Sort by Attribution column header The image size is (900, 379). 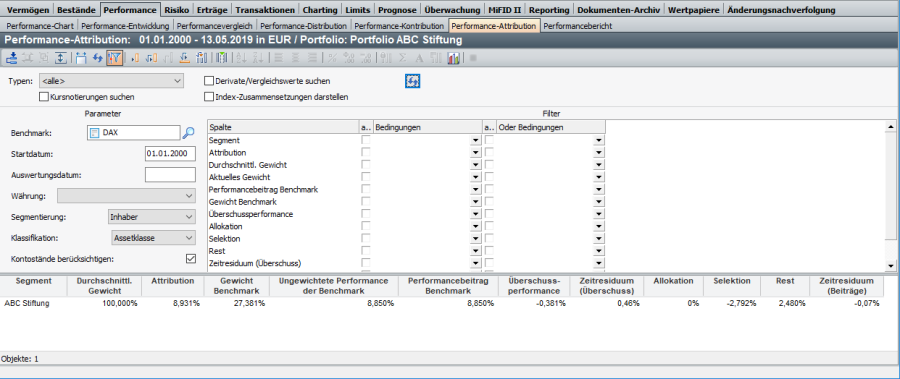pos(173,281)
